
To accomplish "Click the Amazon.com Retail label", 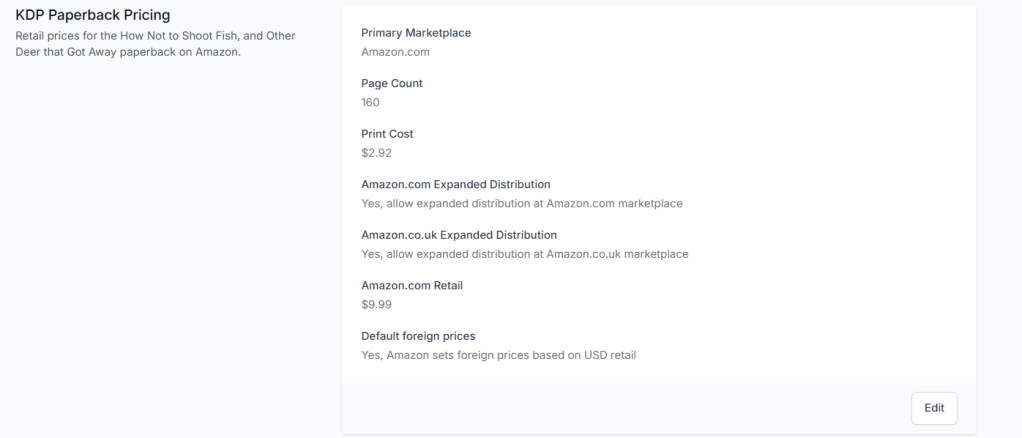I will (x=412, y=285).
